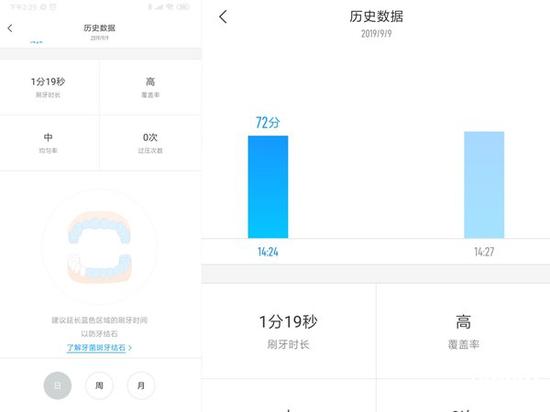The width and height of the screenshot is (550, 412).
Task: Tap the 14:27 time label
Action: 484,251
